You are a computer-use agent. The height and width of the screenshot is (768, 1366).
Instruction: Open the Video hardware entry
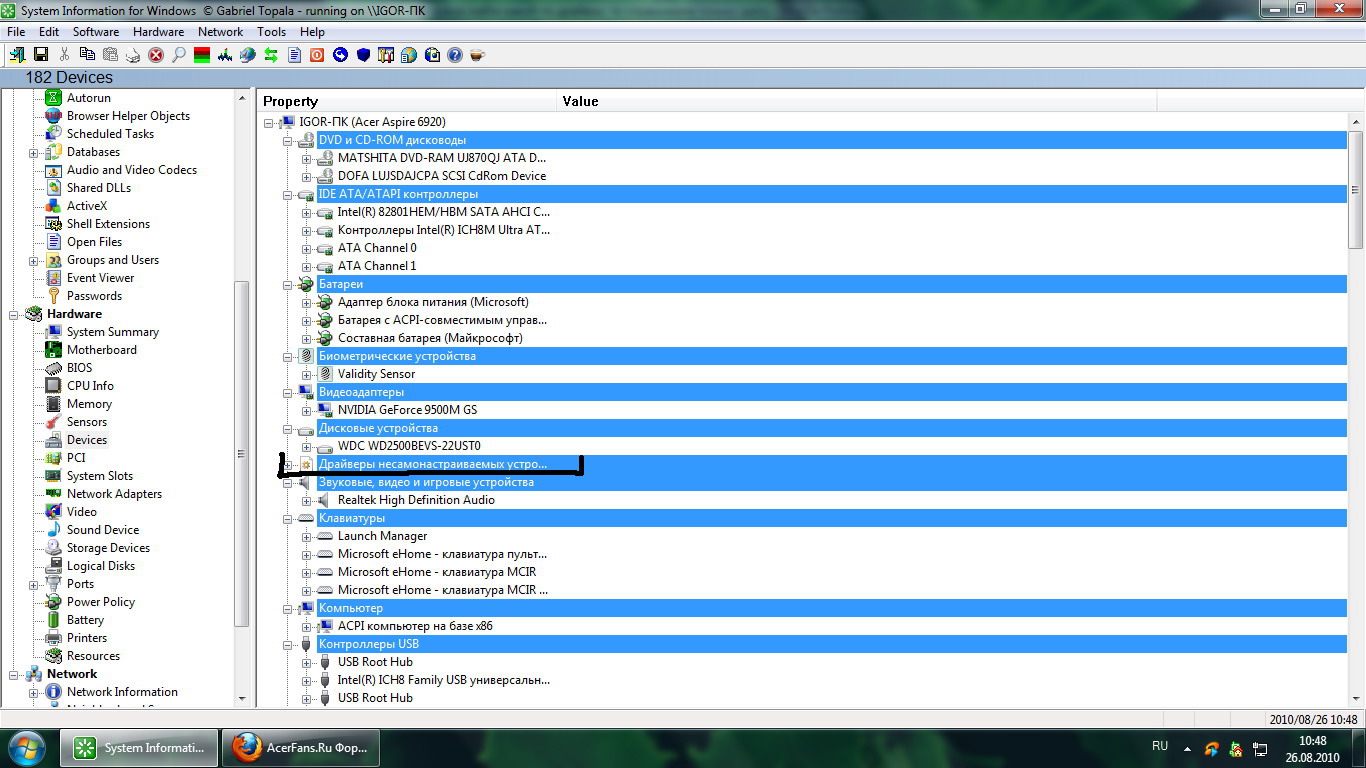point(82,512)
